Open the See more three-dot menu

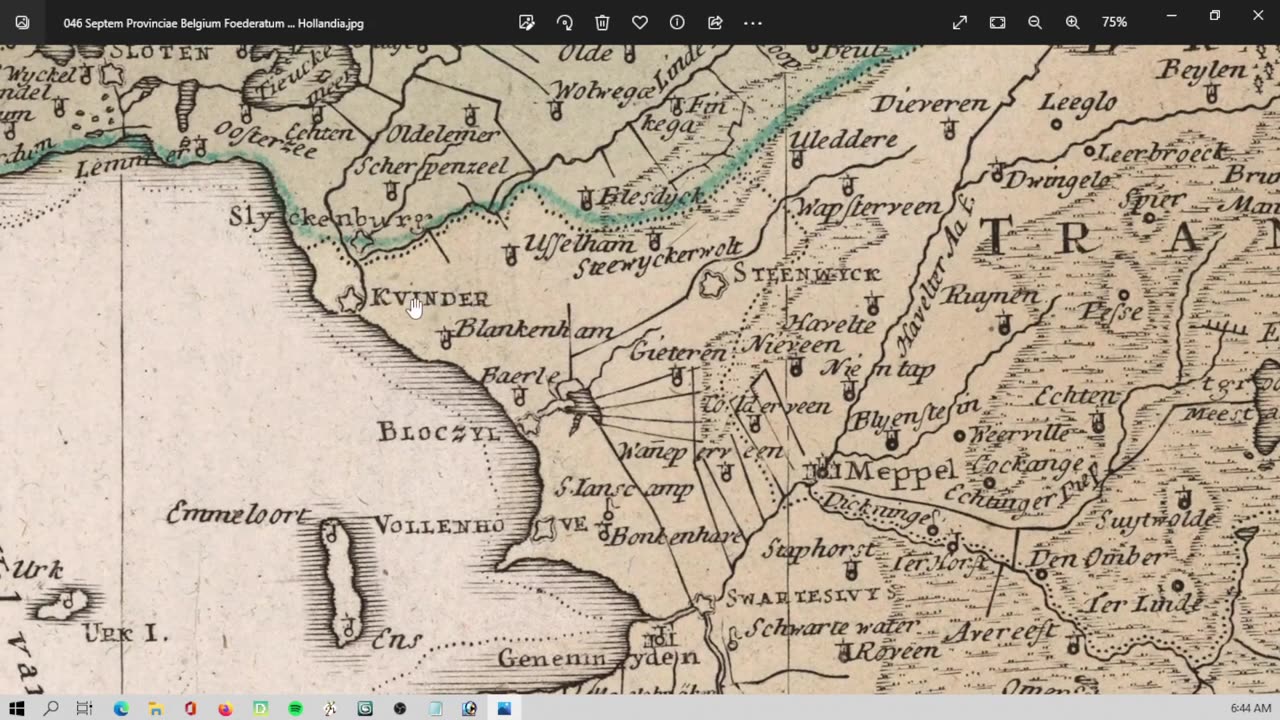tap(753, 22)
